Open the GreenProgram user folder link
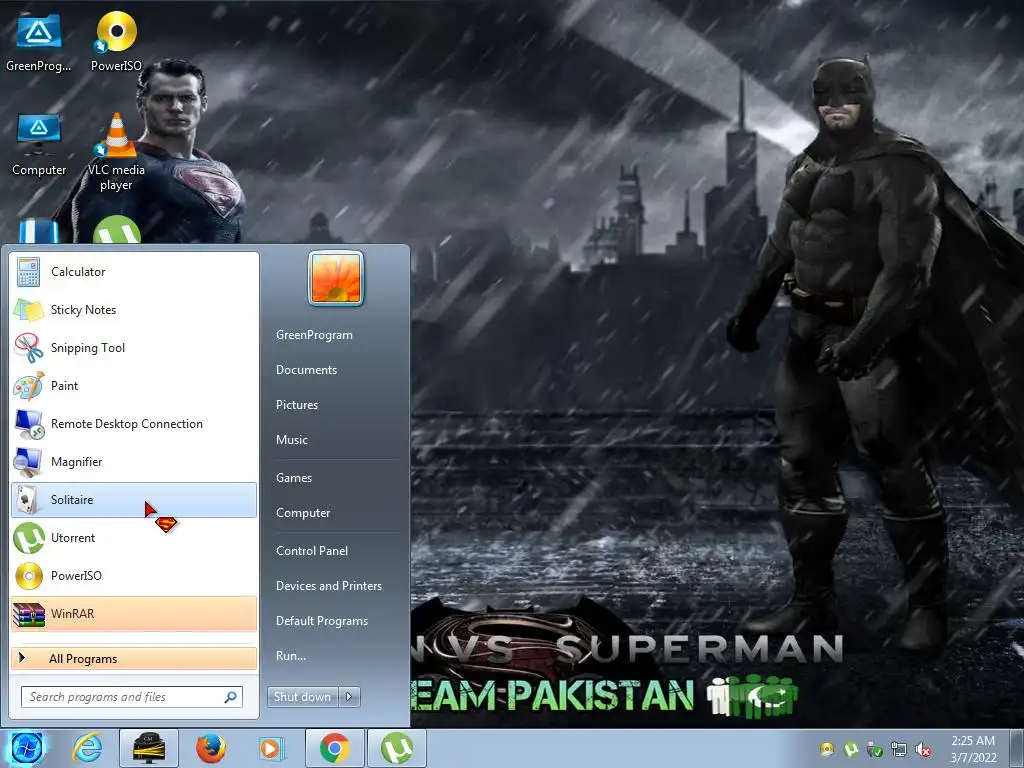 [314, 335]
